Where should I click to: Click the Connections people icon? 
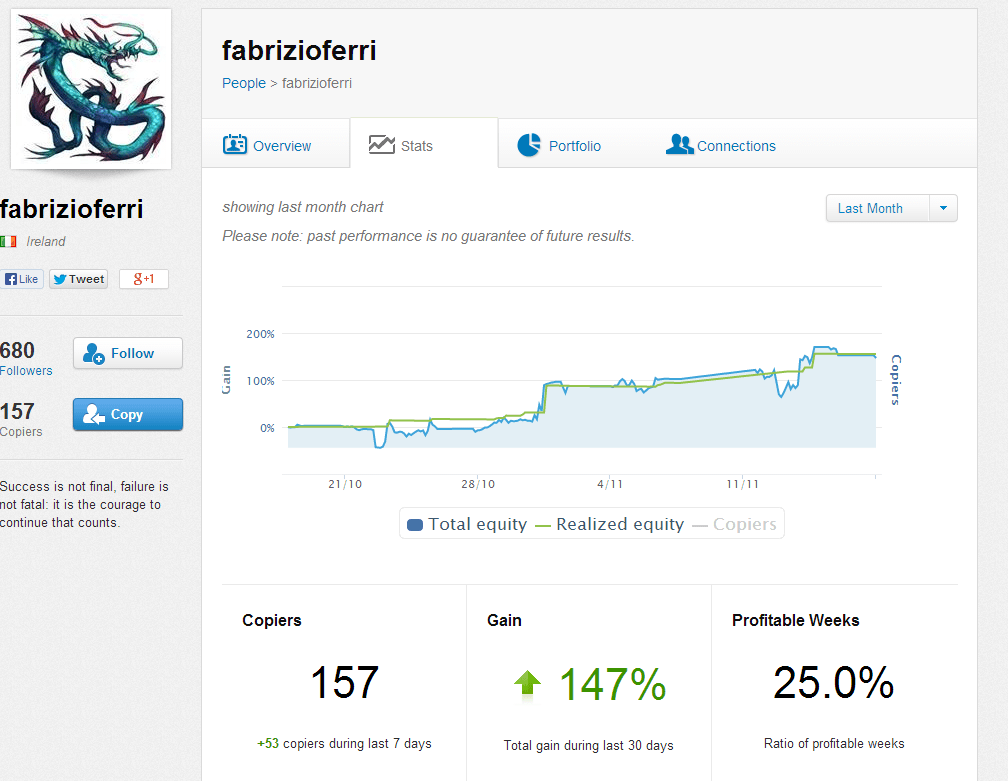point(680,145)
